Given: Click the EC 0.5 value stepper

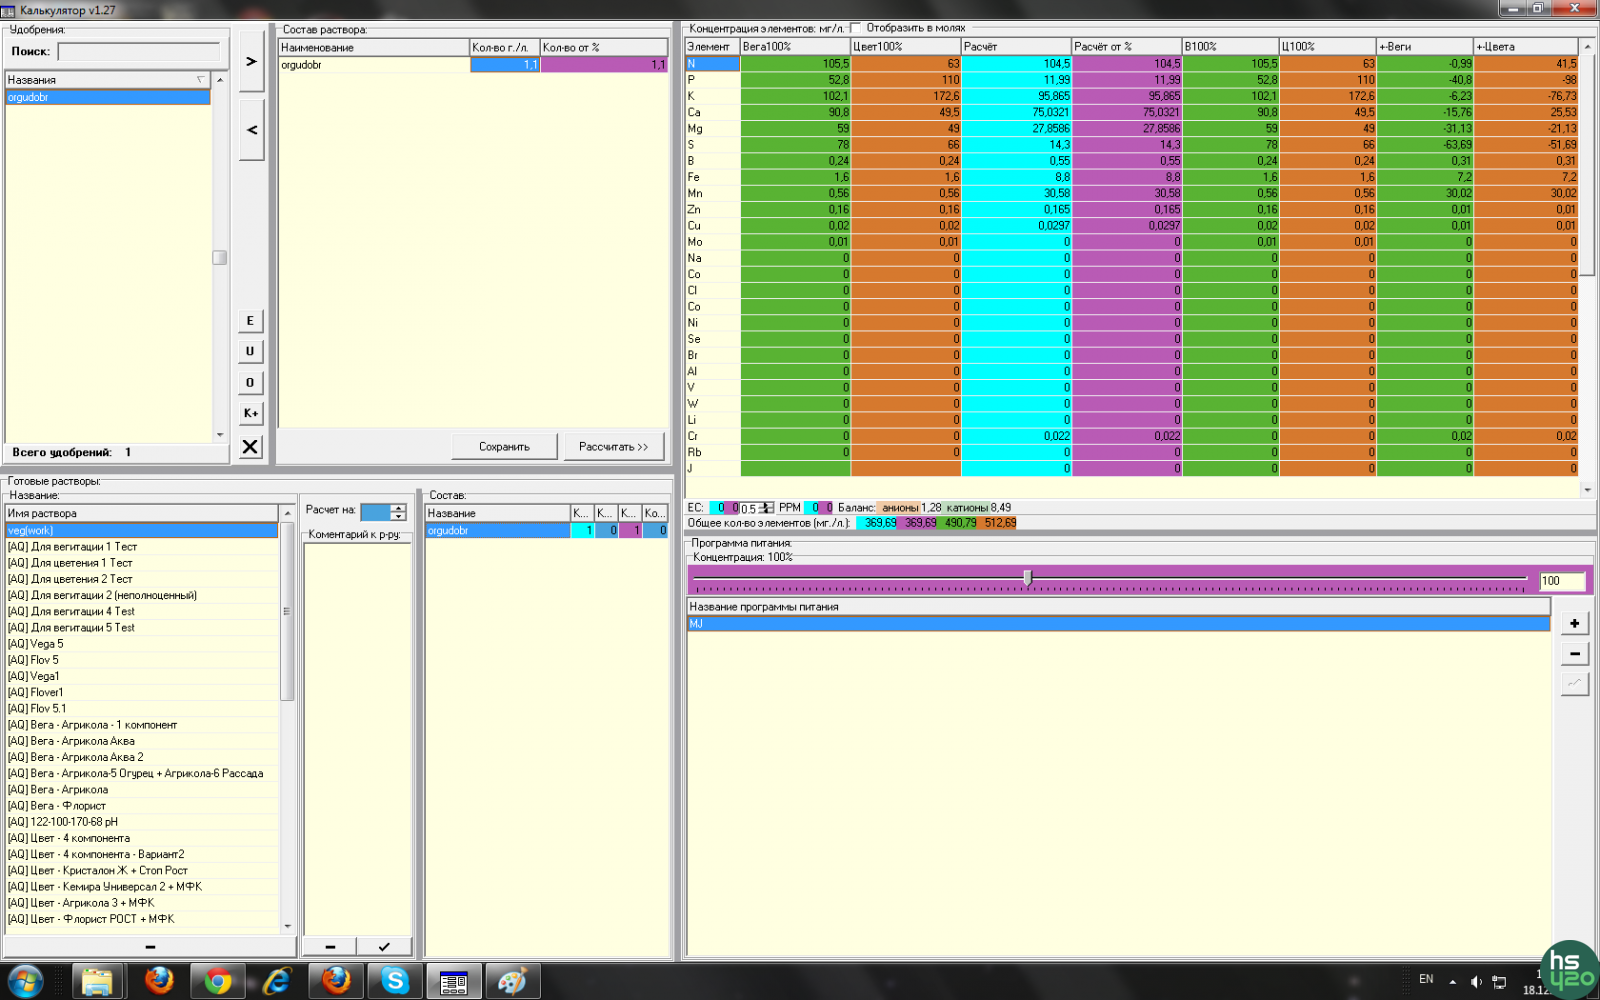Looking at the screenshot, I should [x=766, y=508].
